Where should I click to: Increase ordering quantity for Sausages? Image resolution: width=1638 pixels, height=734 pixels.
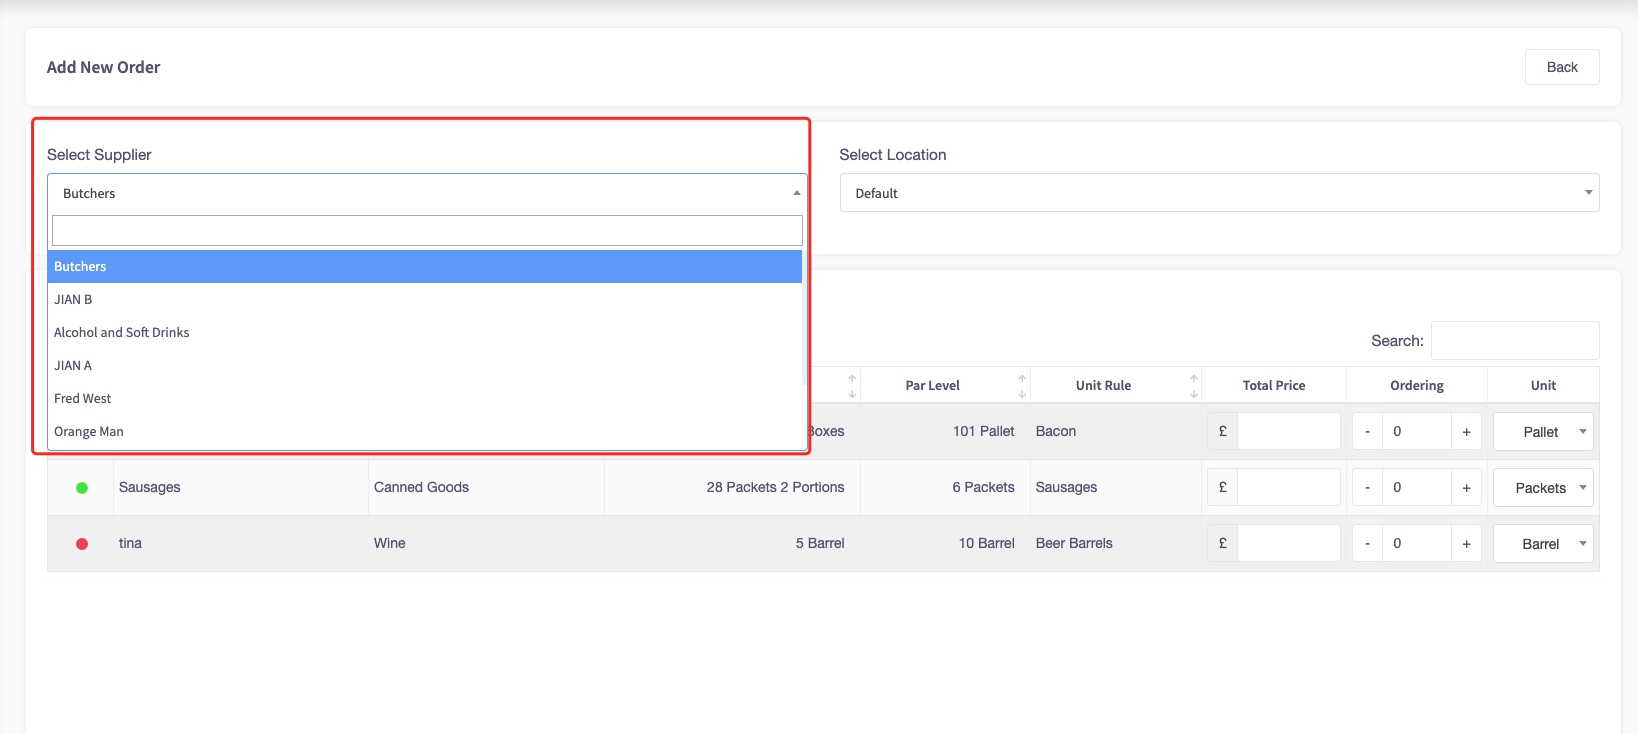click(1466, 488)
